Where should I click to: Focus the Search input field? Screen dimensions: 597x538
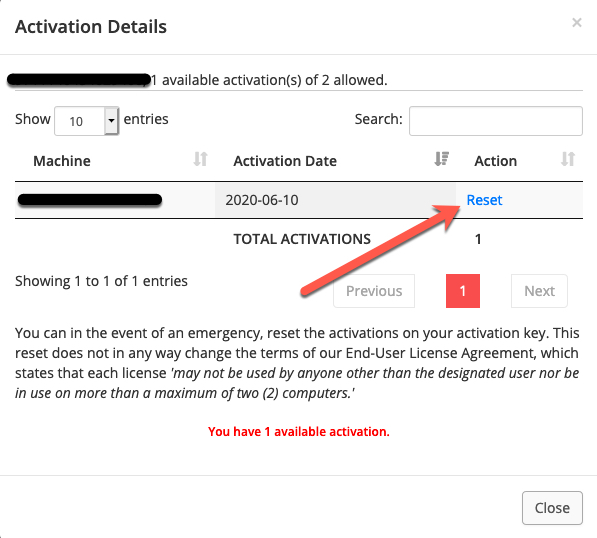pos(496,121)
